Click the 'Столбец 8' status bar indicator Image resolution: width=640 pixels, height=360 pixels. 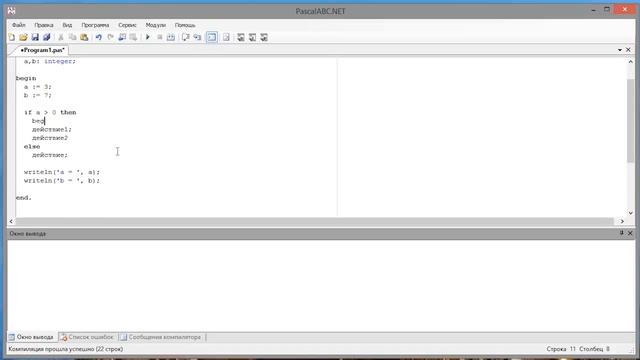[x=594, y=349]
